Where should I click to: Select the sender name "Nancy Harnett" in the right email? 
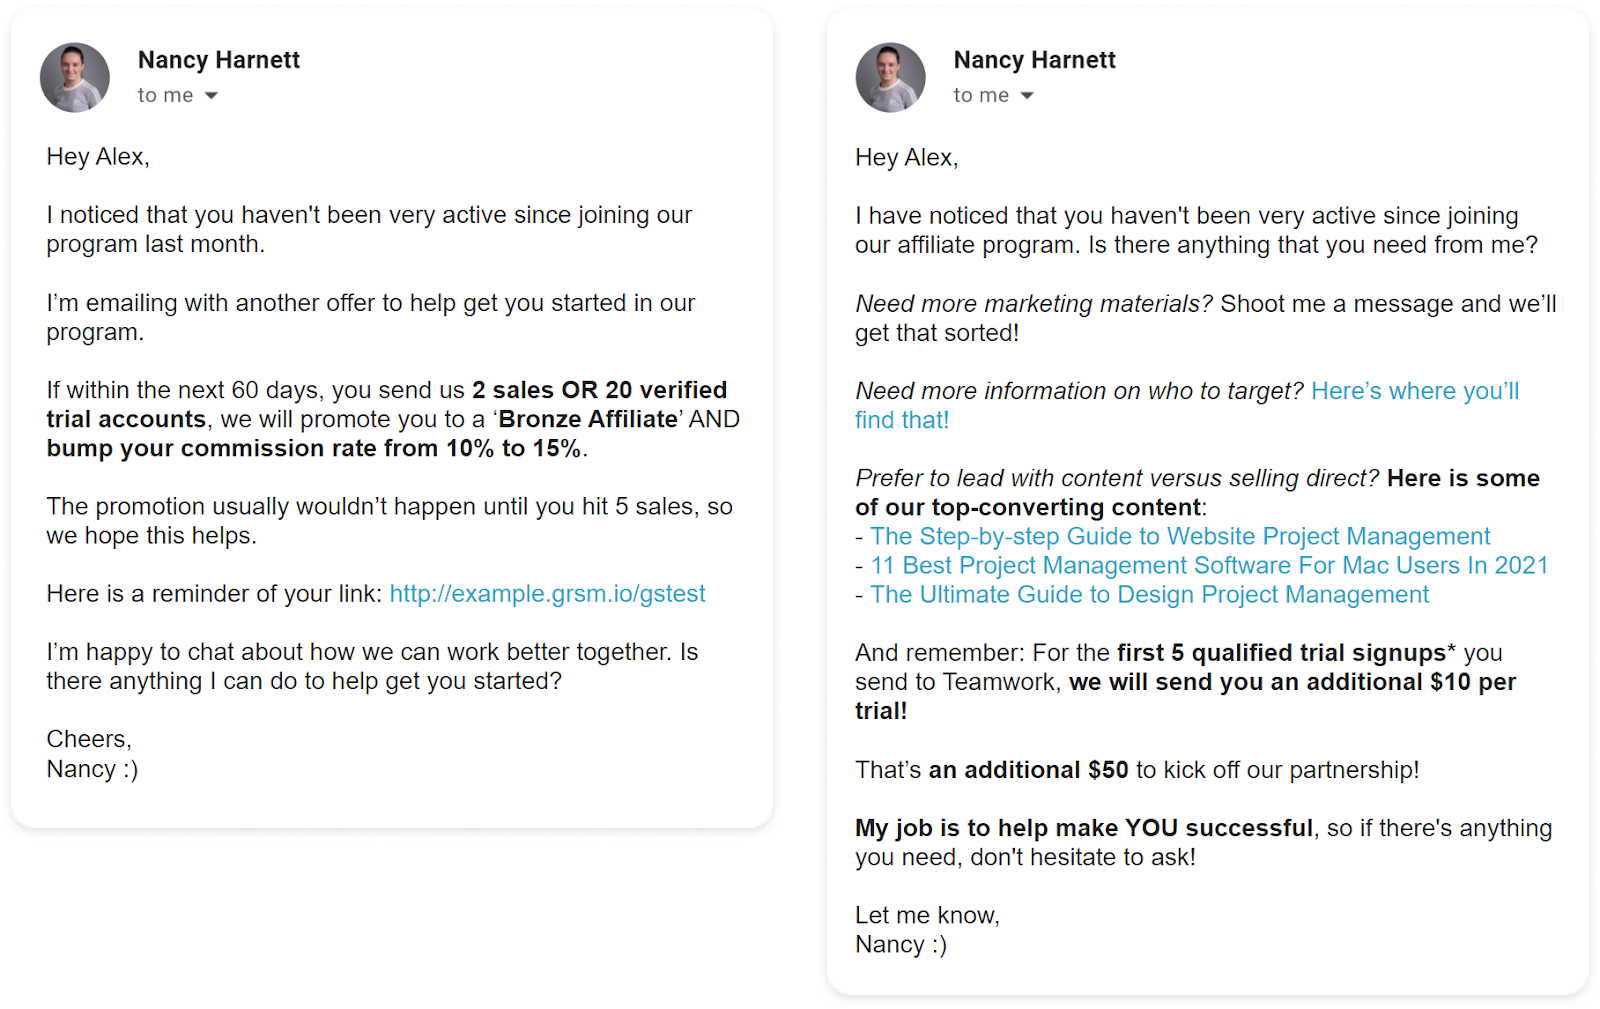[x=1034, y=59]
